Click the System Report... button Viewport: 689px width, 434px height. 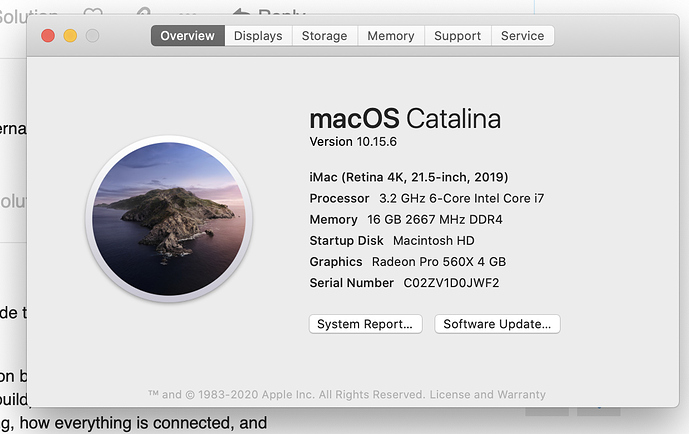tap(366, 324)
